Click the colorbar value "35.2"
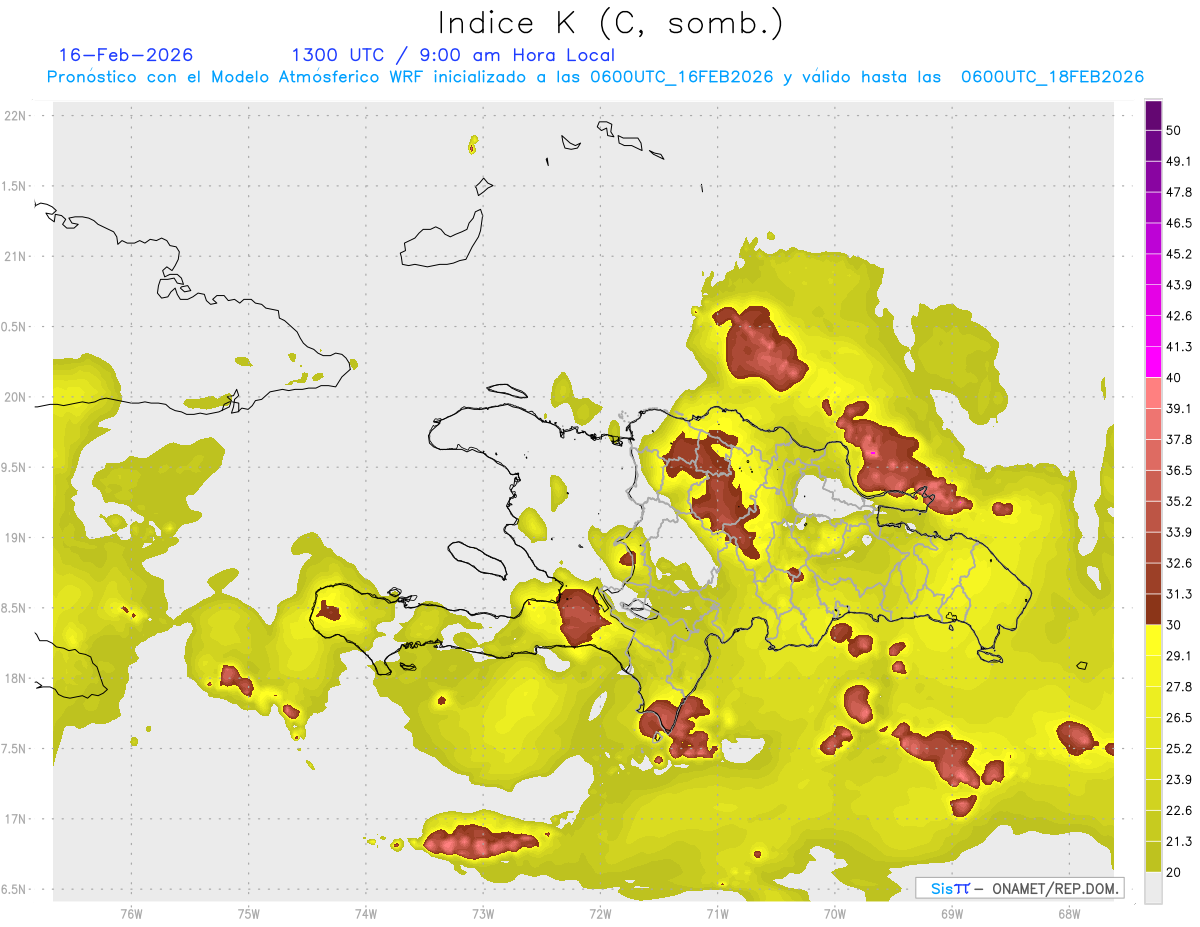 tap(1179, 501)
